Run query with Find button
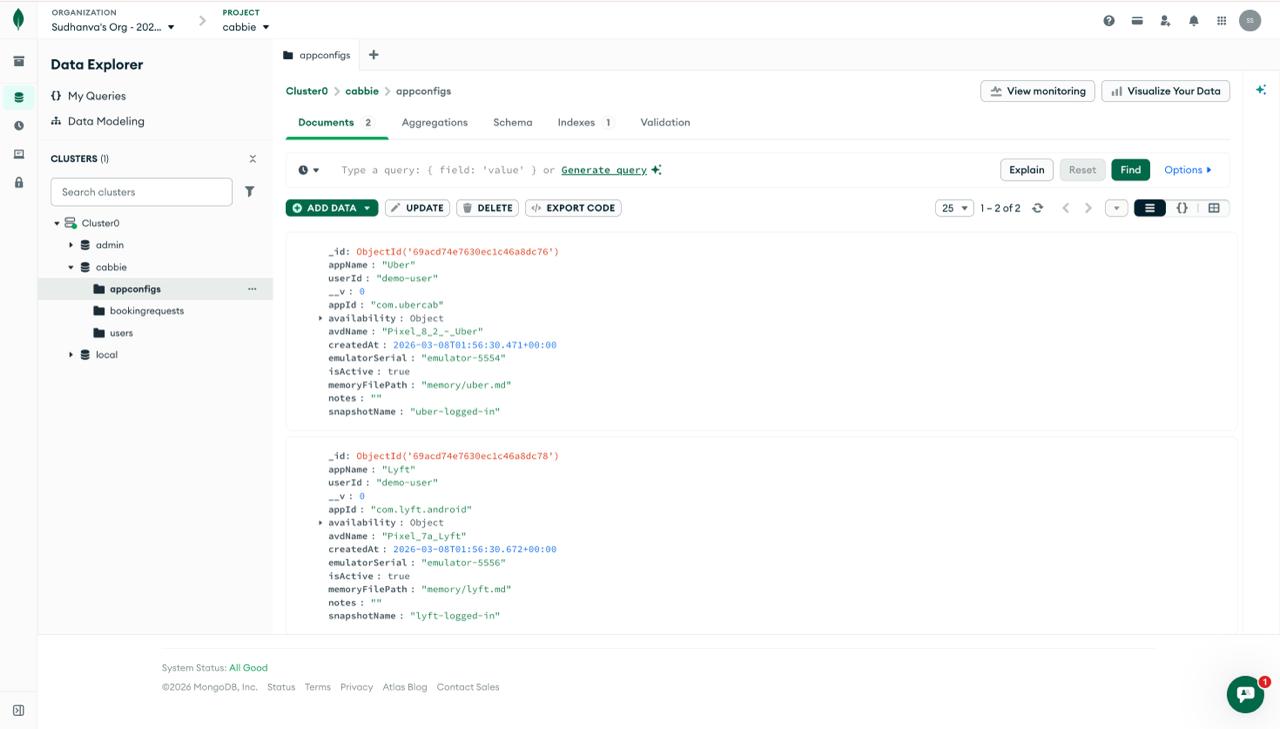The width and height of the screenshot is (1280, 729). coord(1131,170)
